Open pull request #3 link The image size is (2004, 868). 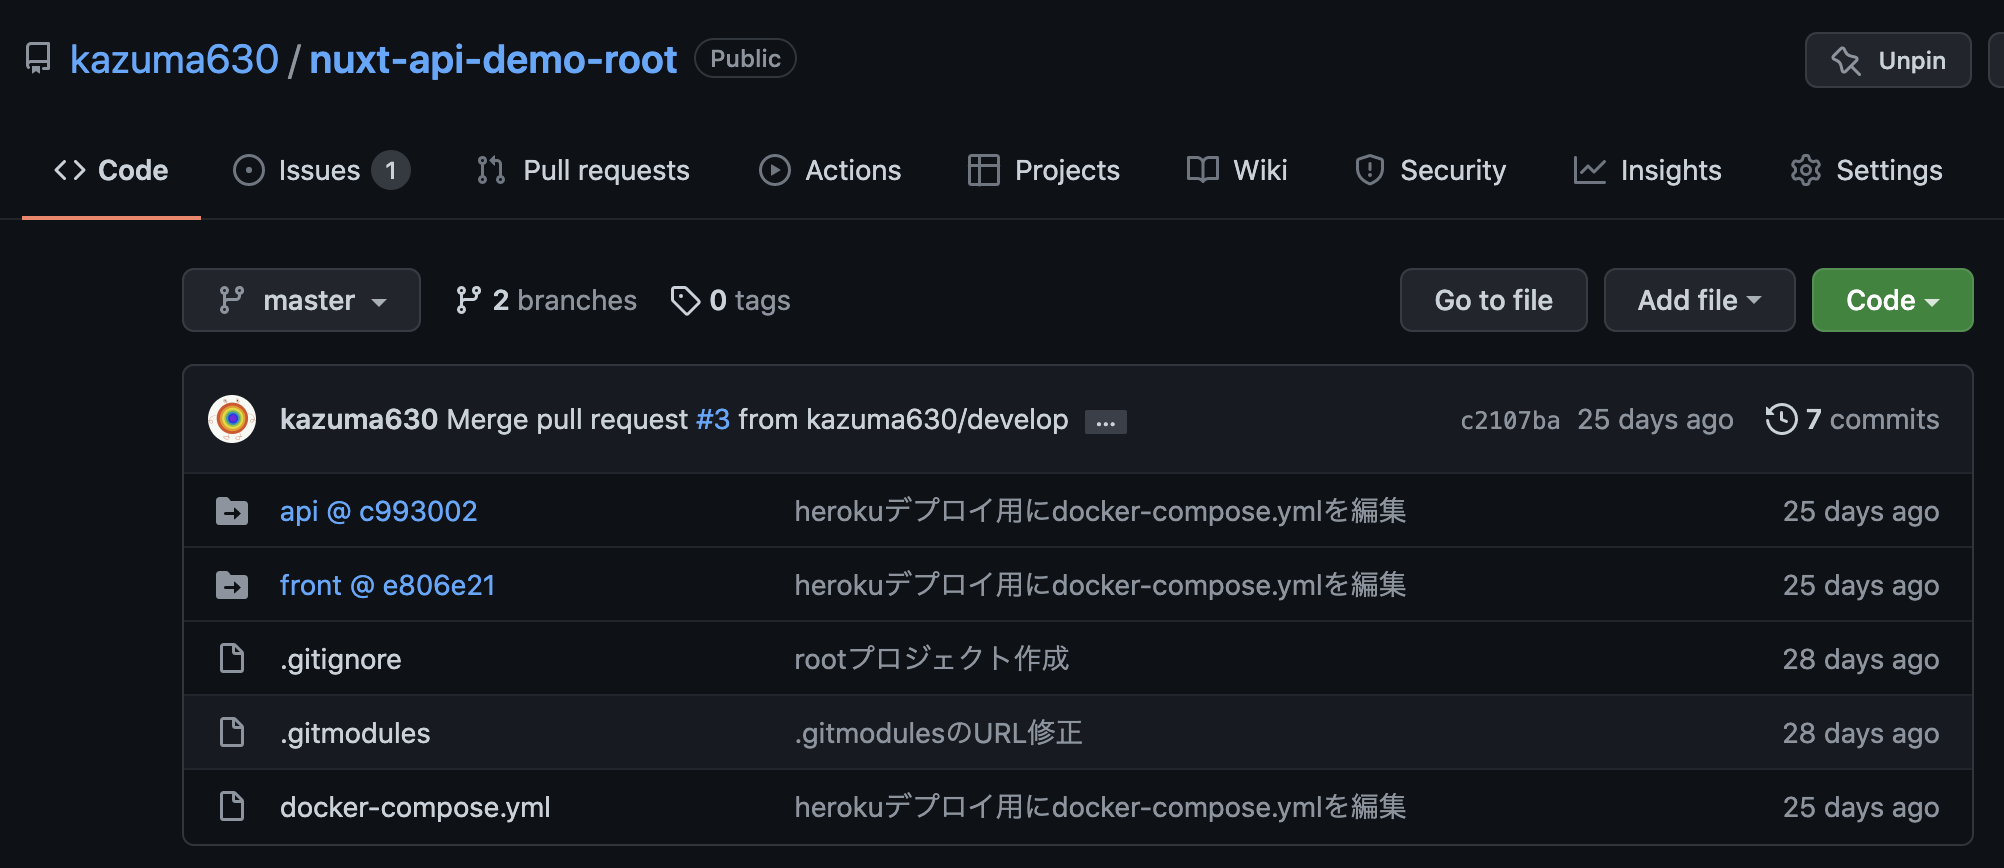pos(713,419)
